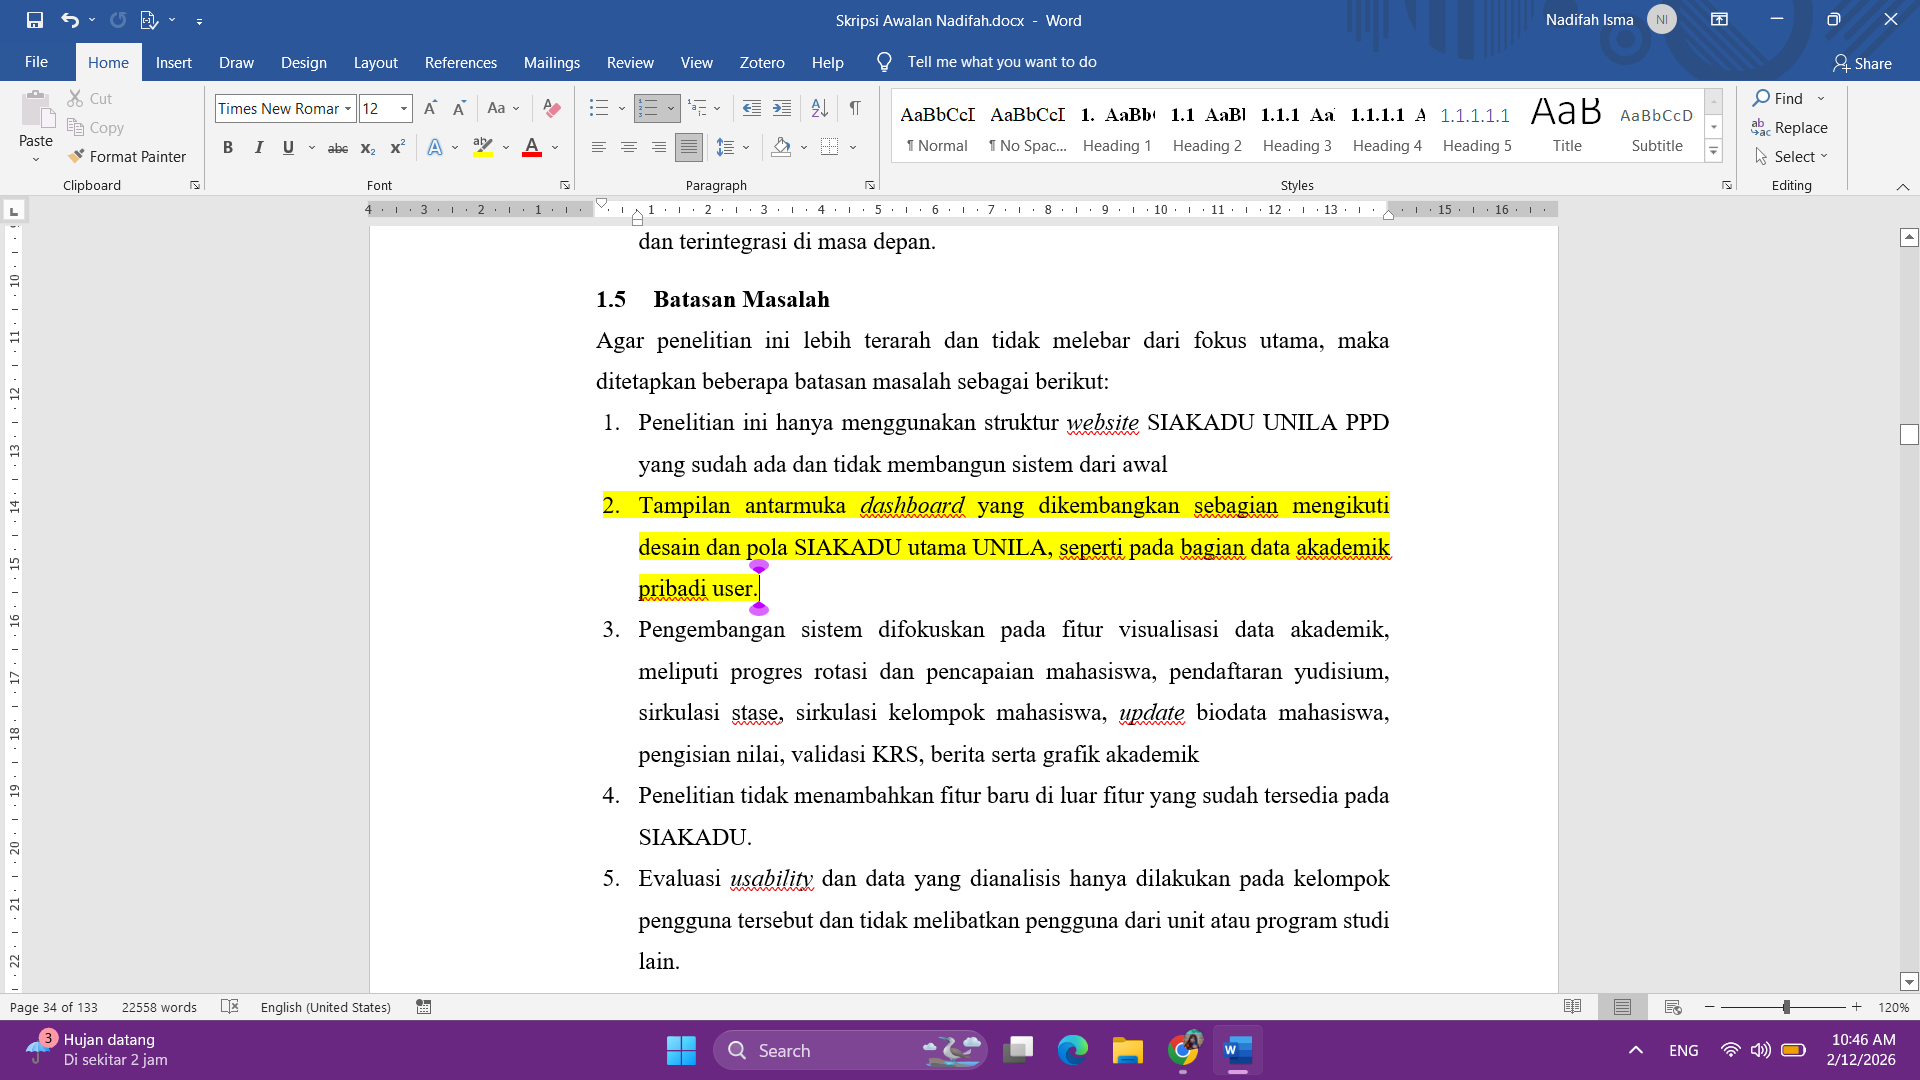The width and height of the screenshot is (1920, 1080).
Task: Toggle bold formatting
Action: click(x=228, y=148)
